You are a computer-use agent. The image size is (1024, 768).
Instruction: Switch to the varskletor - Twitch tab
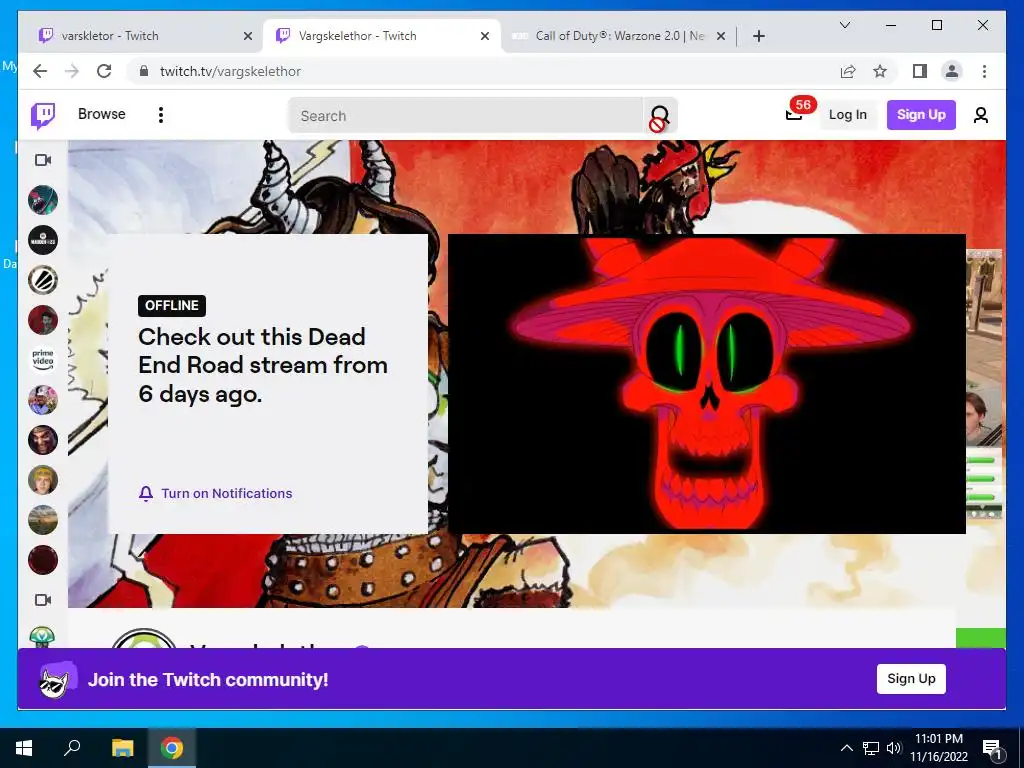click(139, 36)
